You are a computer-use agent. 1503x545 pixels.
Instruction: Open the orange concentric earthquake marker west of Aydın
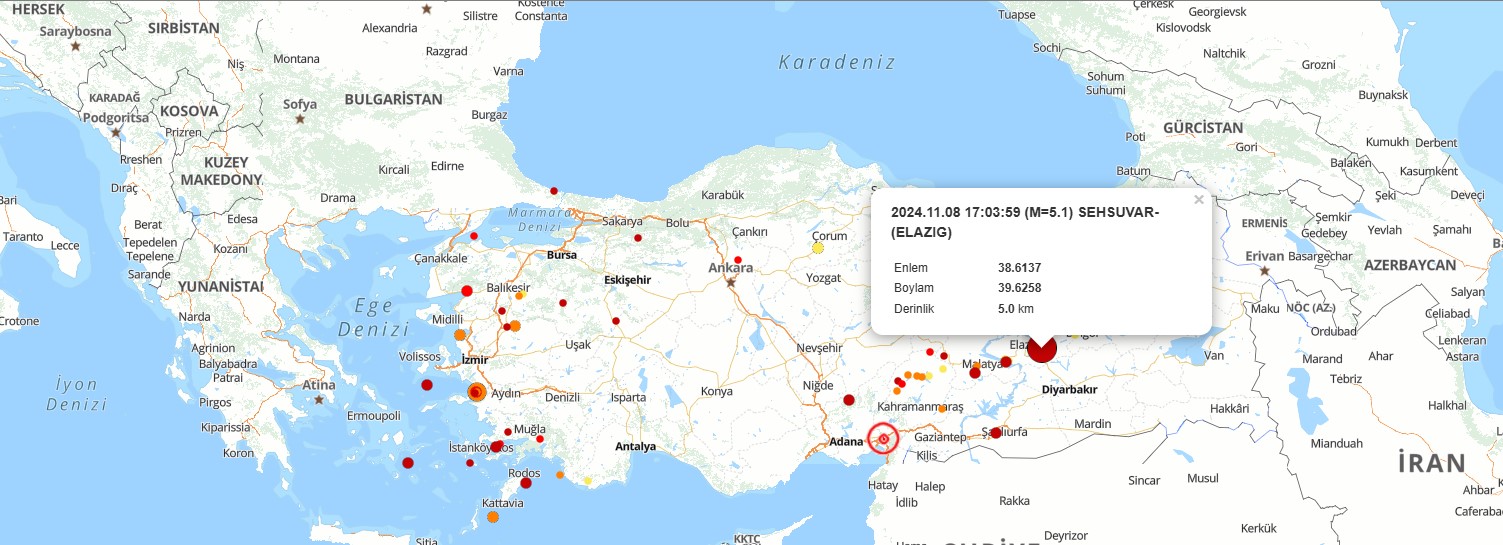pyautogui.click(x=477, y=392)
